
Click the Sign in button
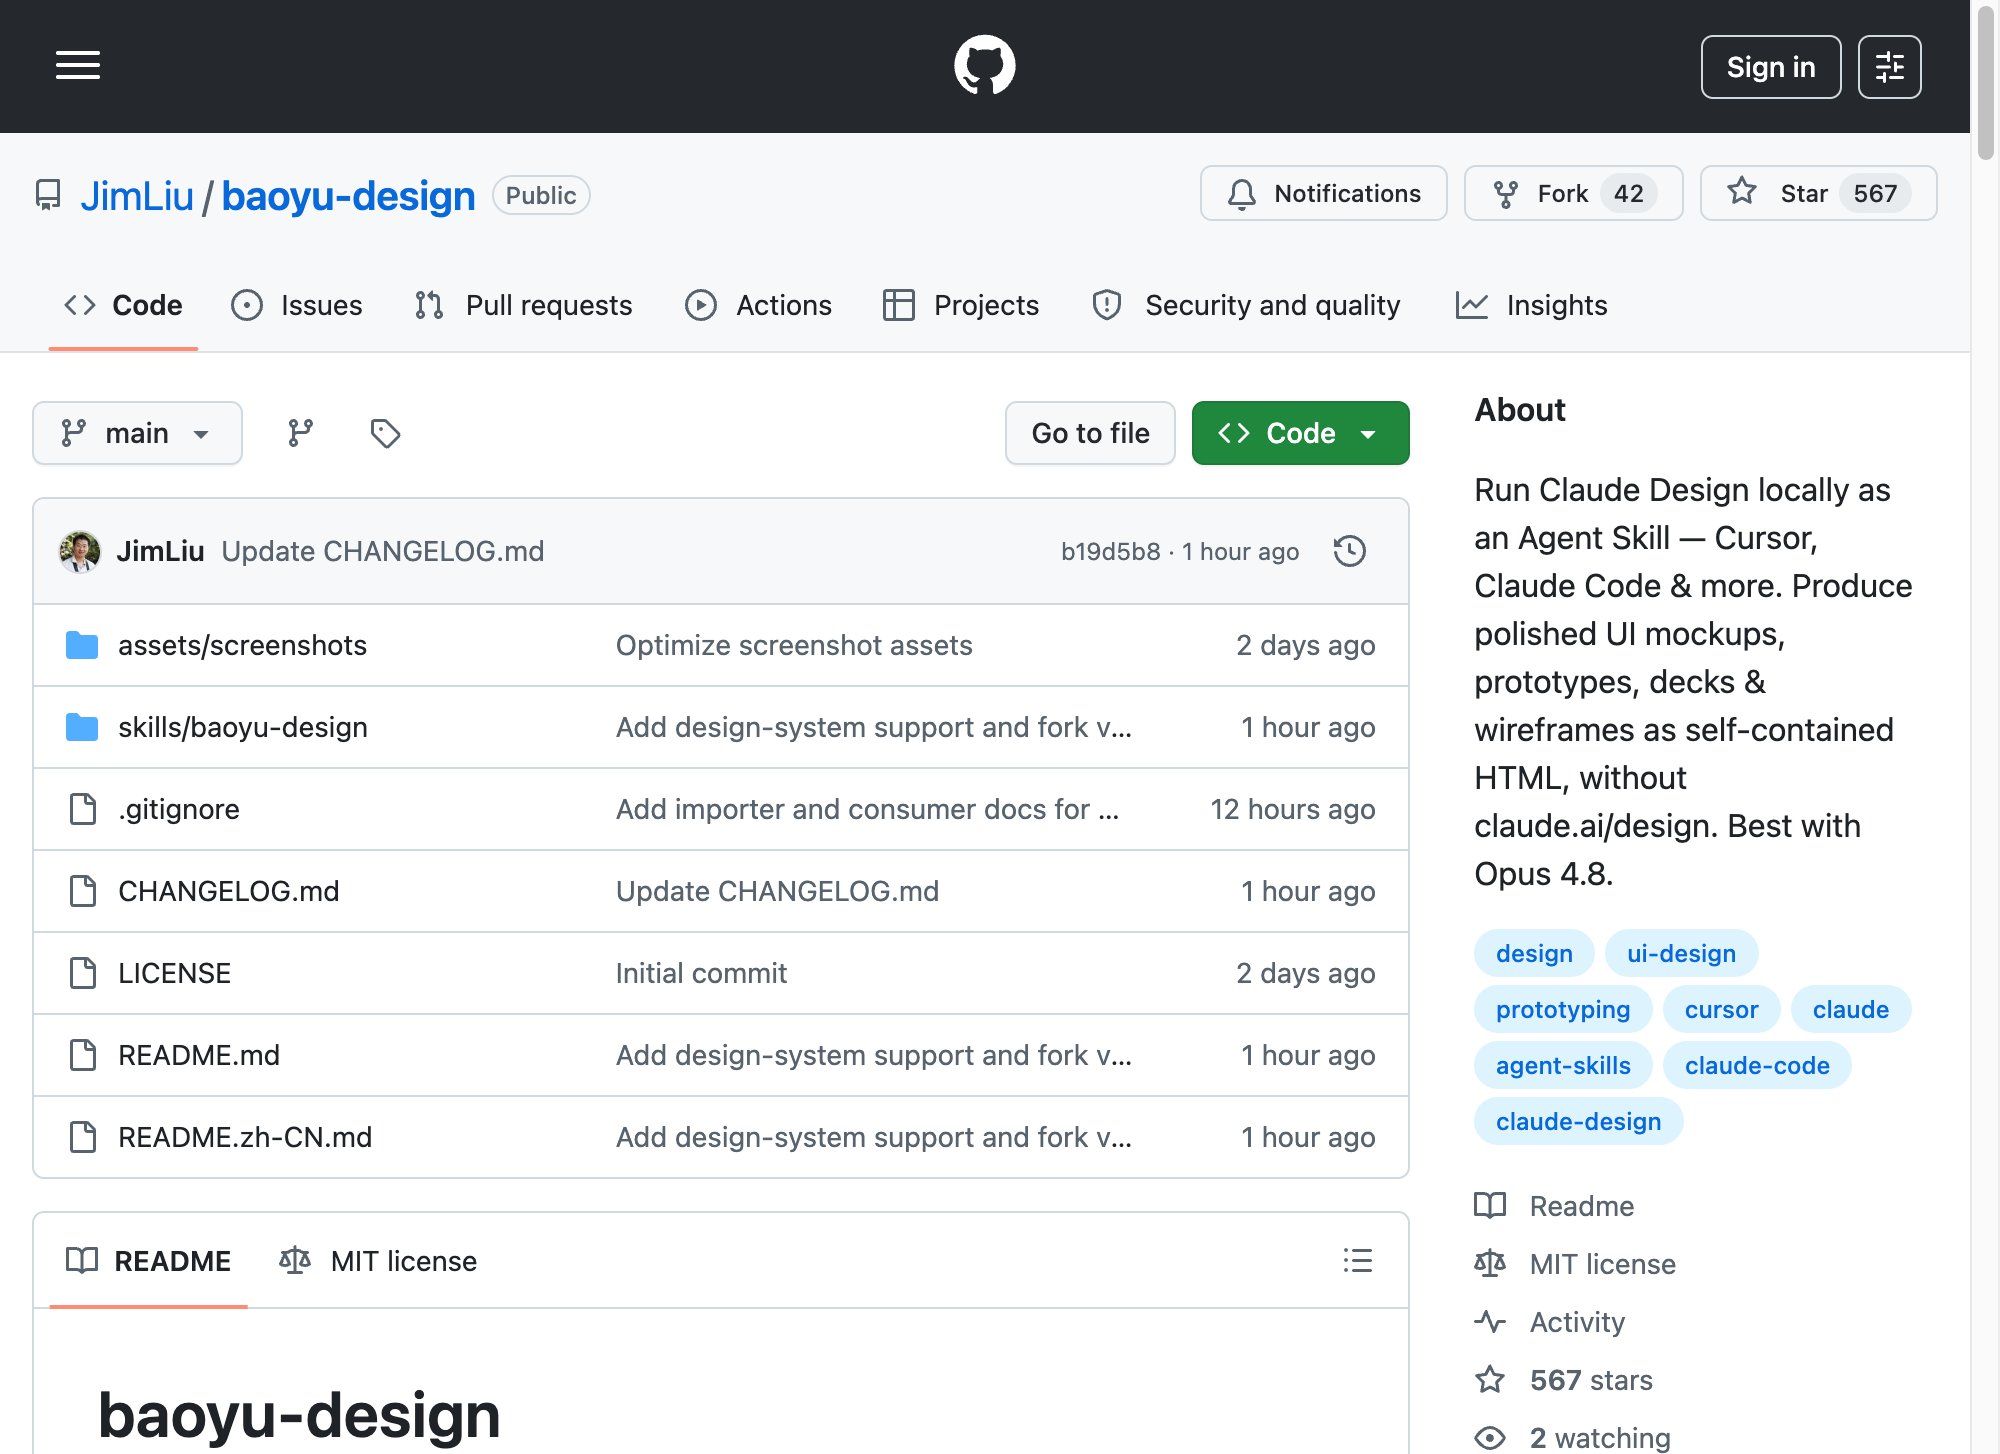[1771, 67]
